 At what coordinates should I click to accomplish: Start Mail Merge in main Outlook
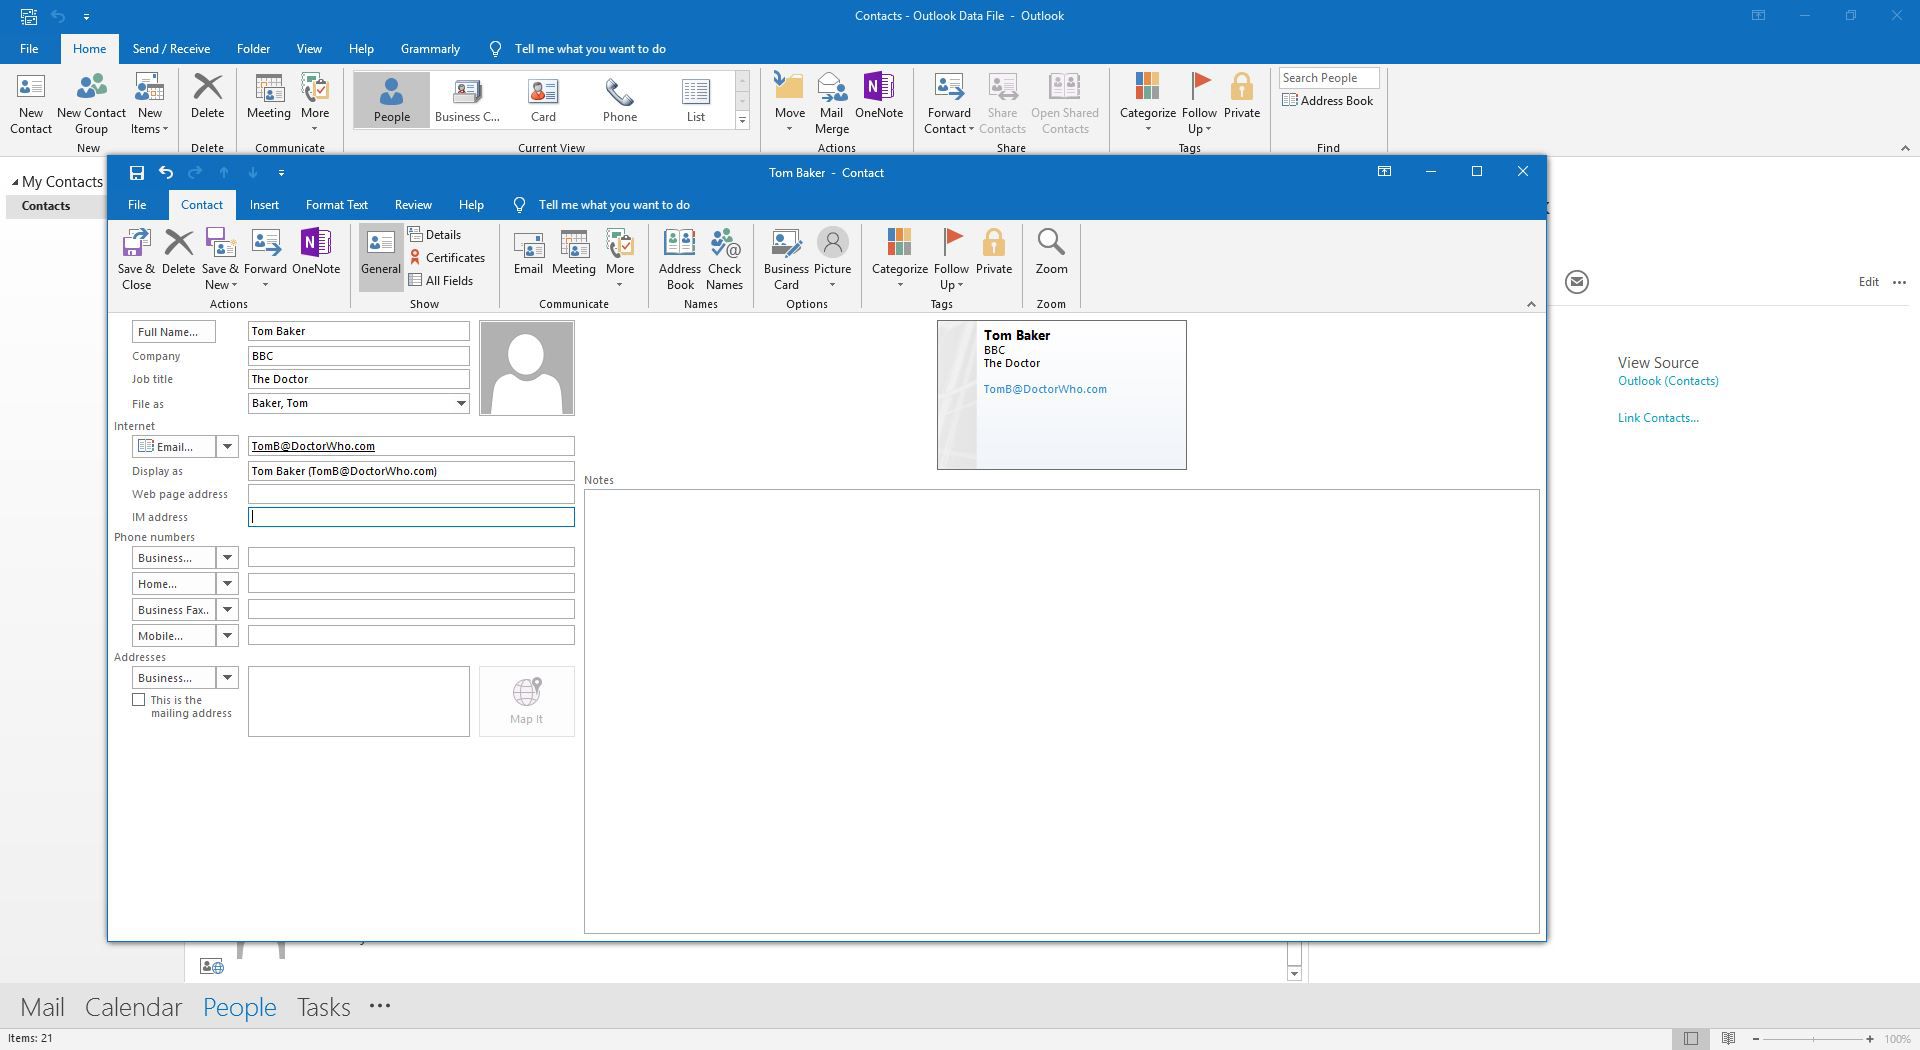(831, 104)
